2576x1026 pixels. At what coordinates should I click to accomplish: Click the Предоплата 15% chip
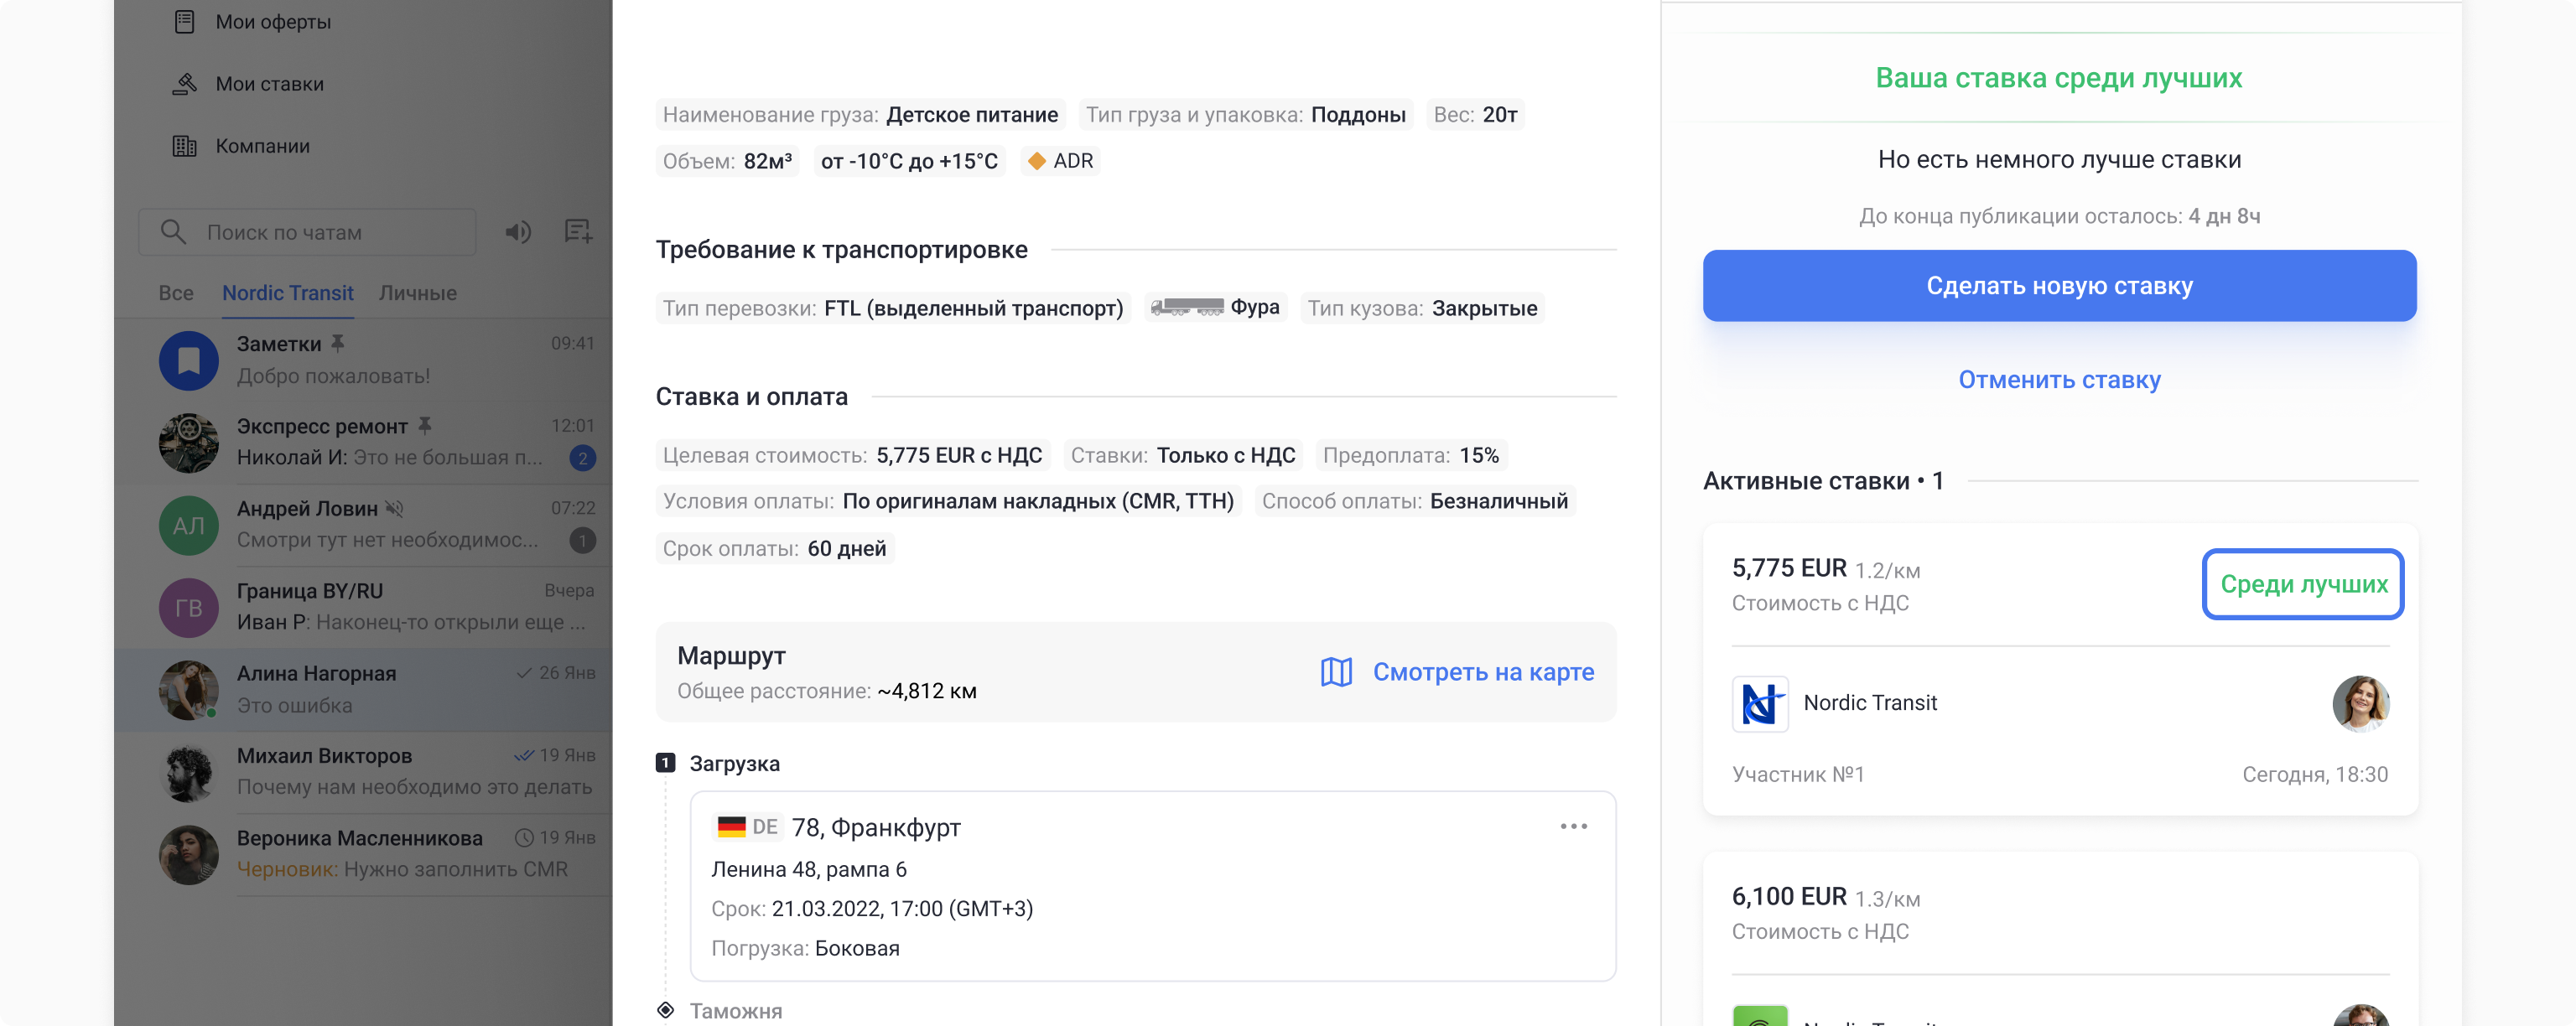[x=1410, y=455]
